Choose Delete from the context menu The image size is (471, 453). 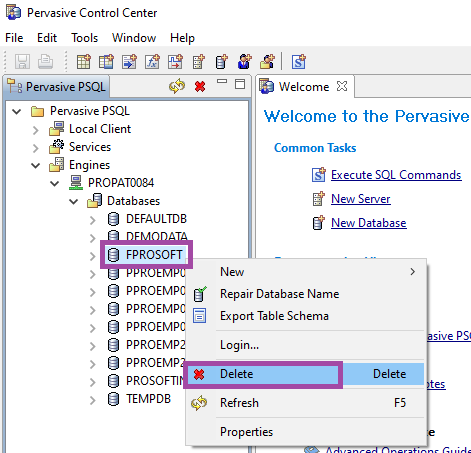pos(305,374)
